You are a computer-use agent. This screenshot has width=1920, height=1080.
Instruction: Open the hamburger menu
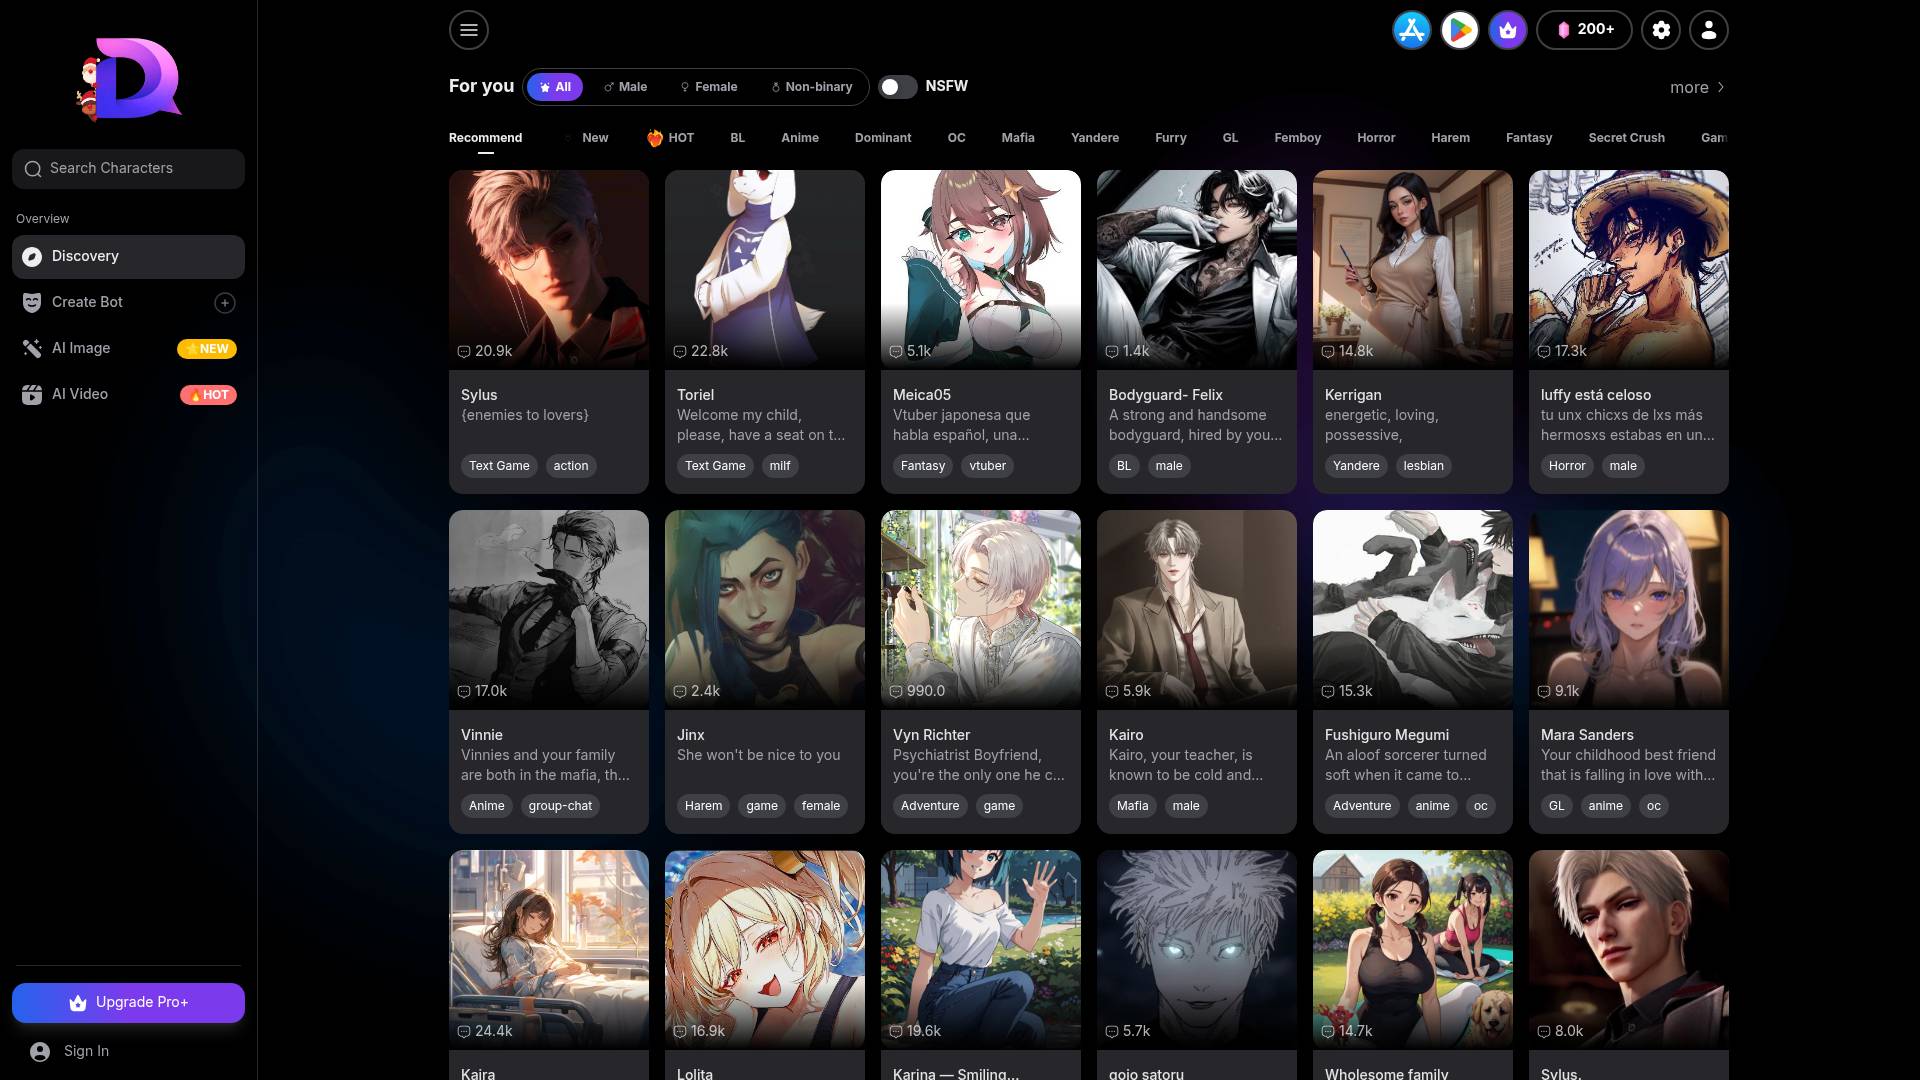pos(468,30)
